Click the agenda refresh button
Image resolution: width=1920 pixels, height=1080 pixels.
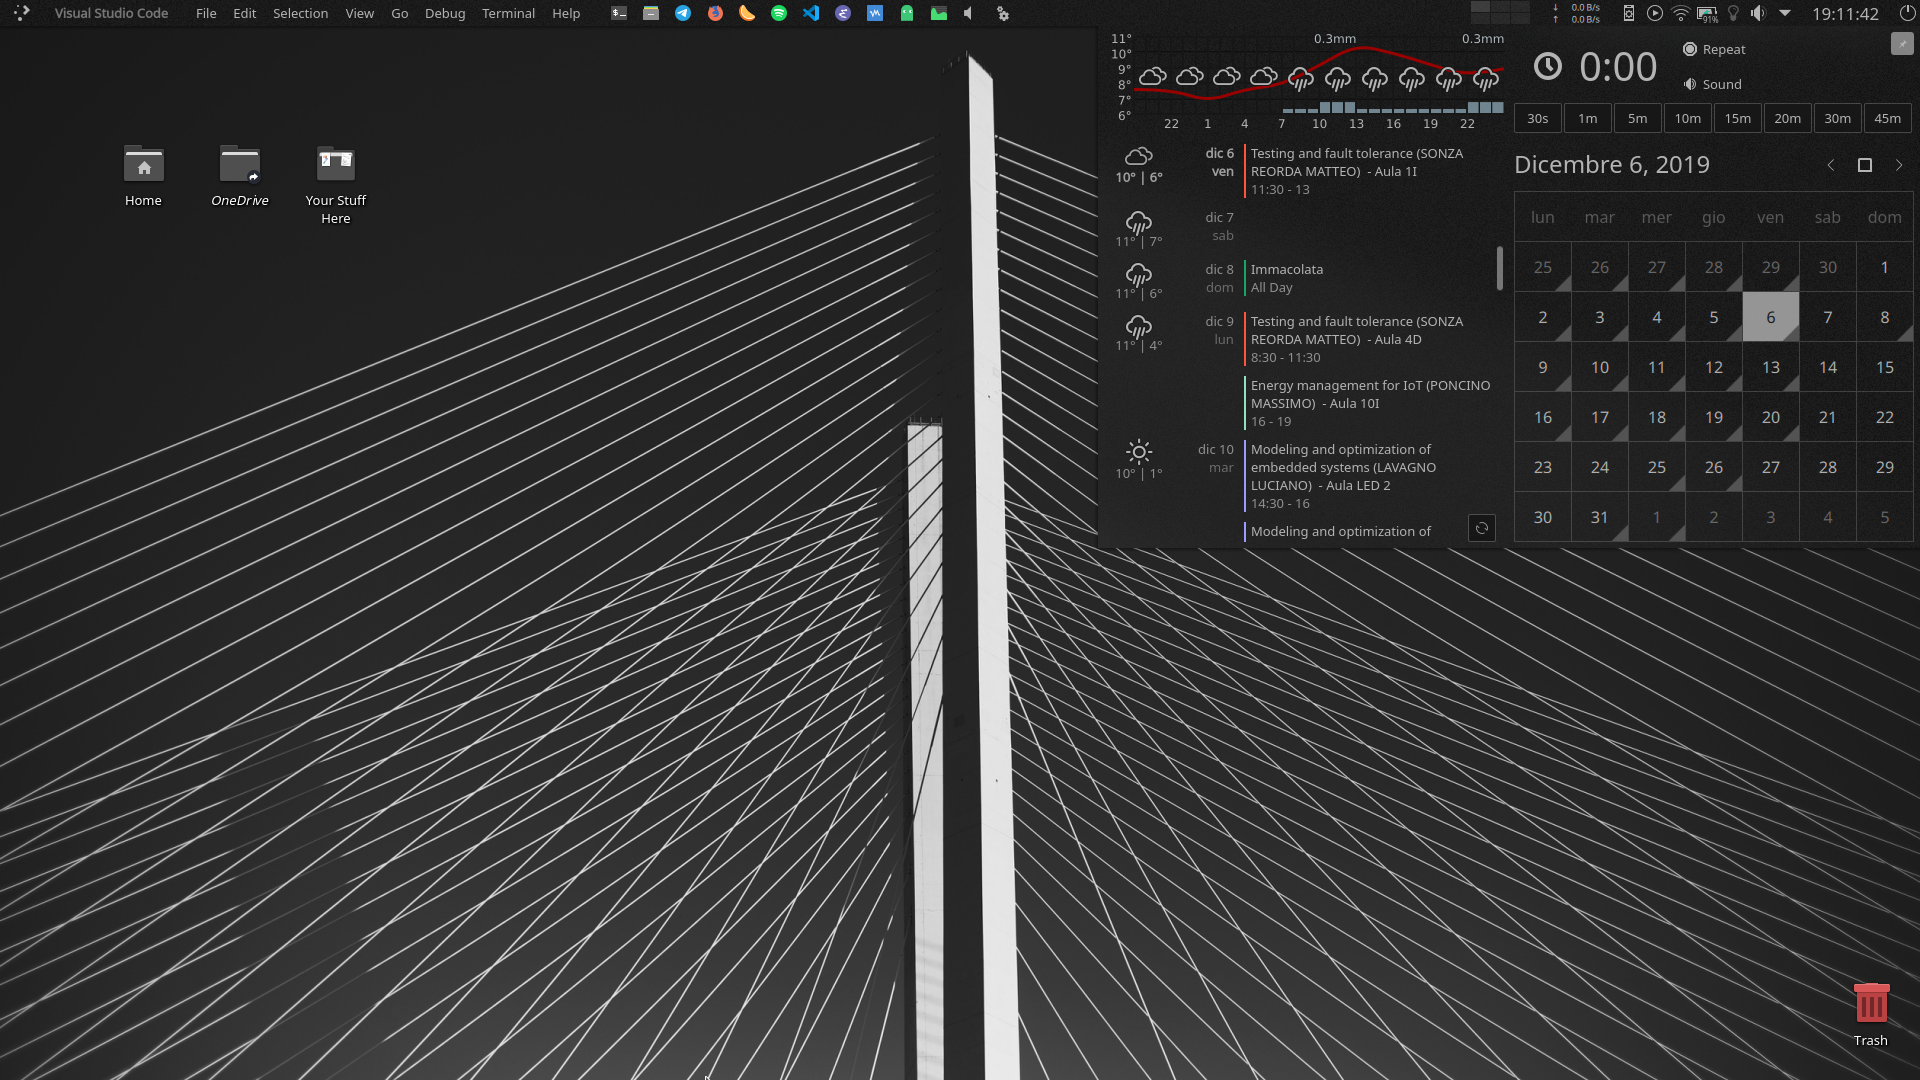pyautogui.click(x=1482, y=528)
